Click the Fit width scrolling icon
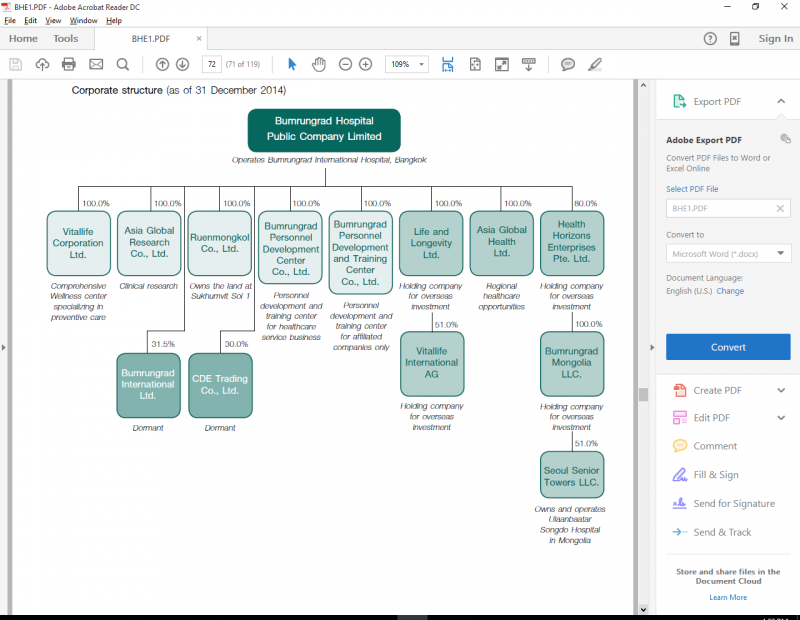The image size is (800, 620). (447, 64)
